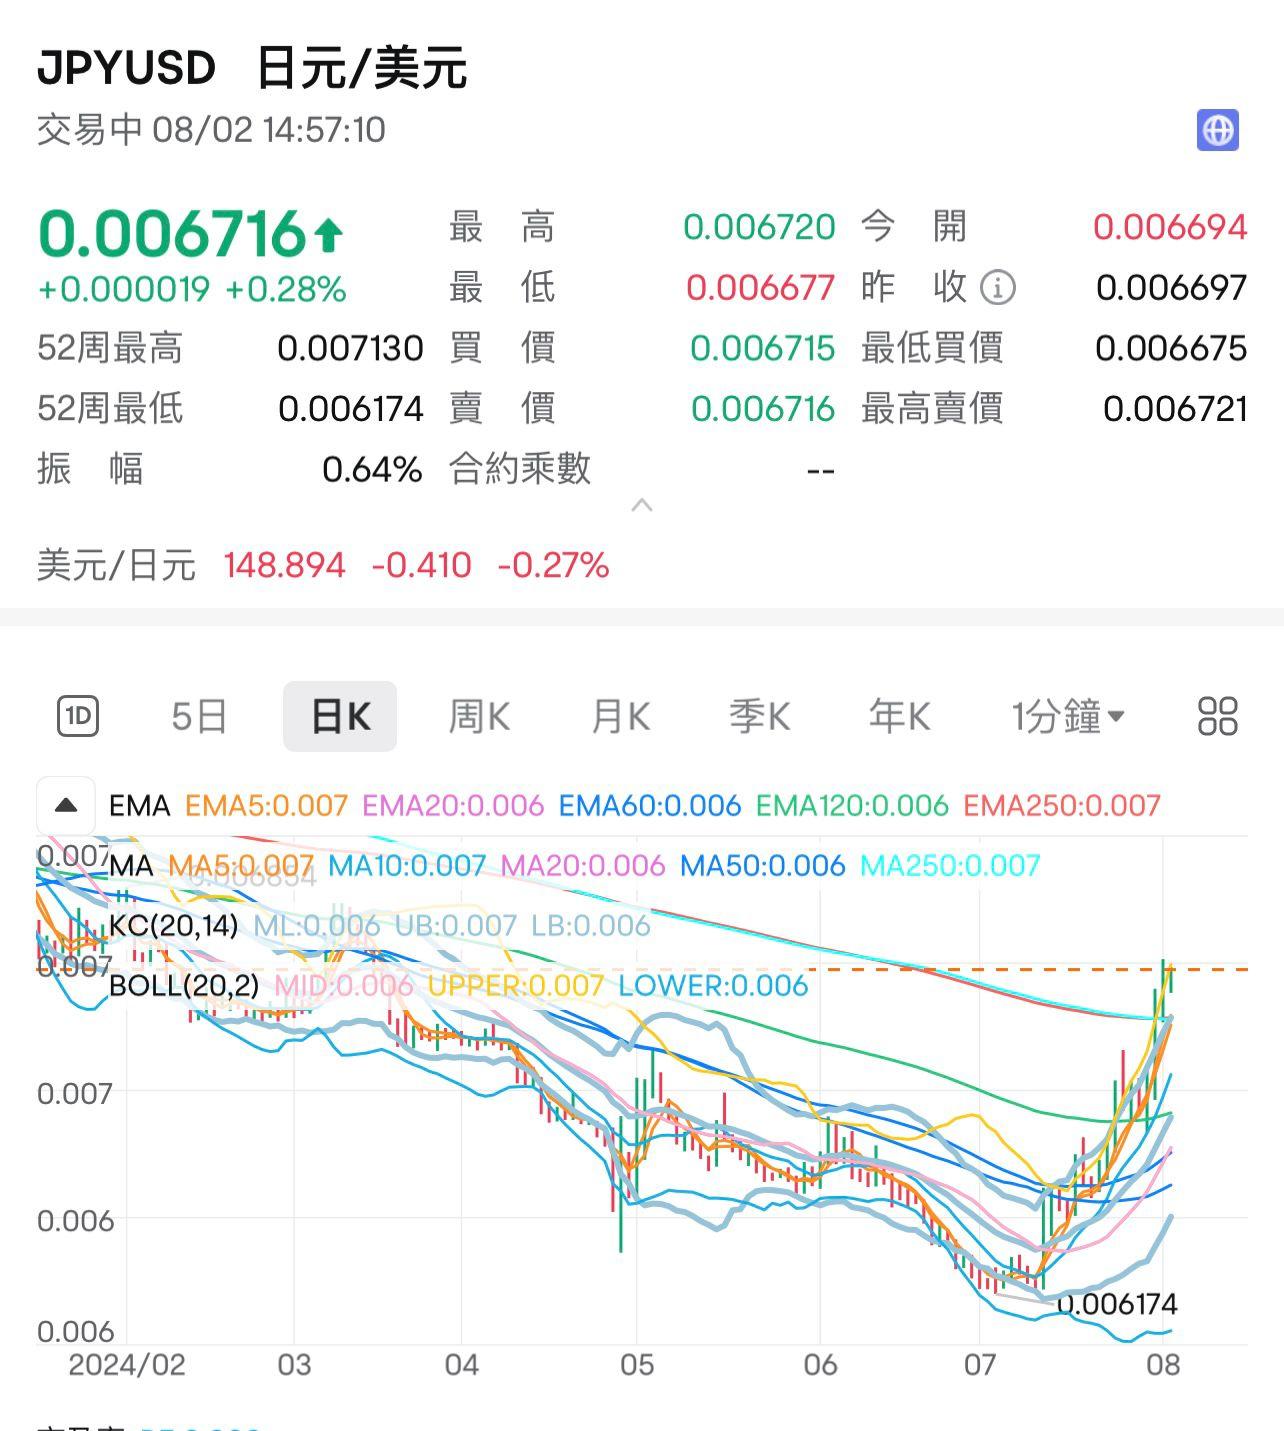Click the dashed orange price line
1284x1431 pixels.
click(1000, 971)
